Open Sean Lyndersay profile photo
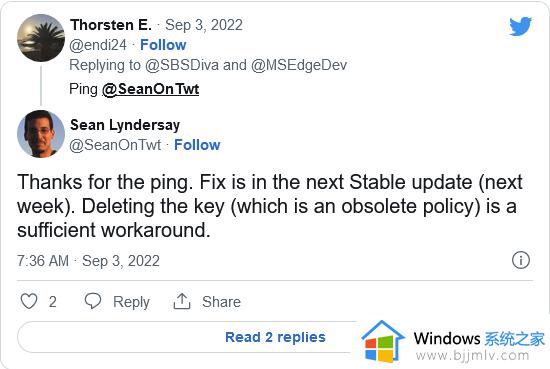This screenshot has width=550, height=369. pyautogui.click(x=41, y=134)
